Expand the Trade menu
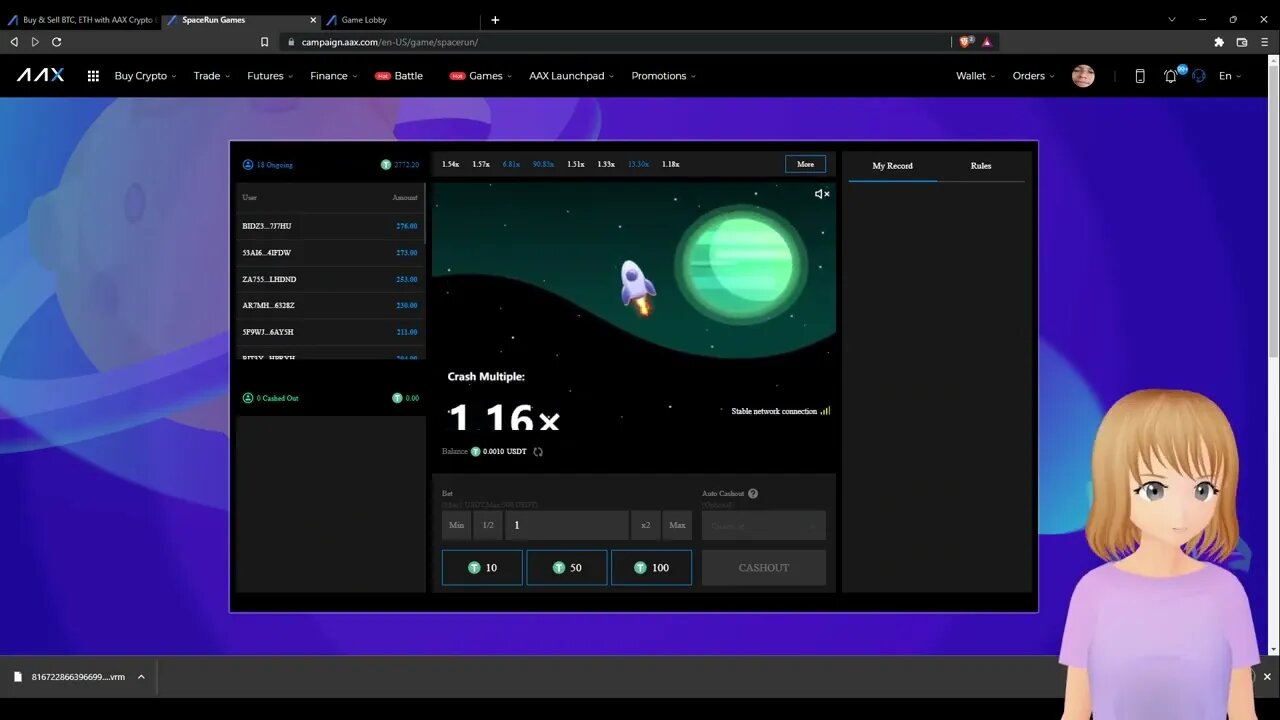The width and height of the screenshot is (1280, 720). click(212, 76)
